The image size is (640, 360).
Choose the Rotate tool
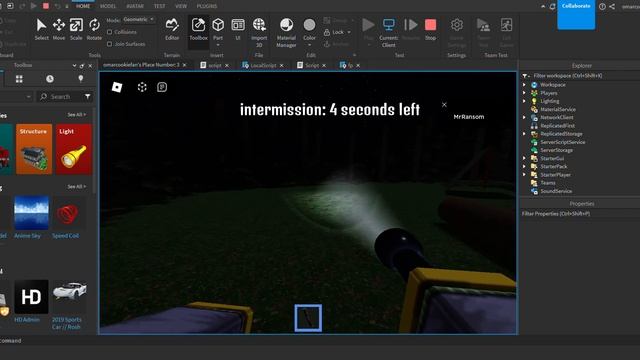(x=94, y=29)
